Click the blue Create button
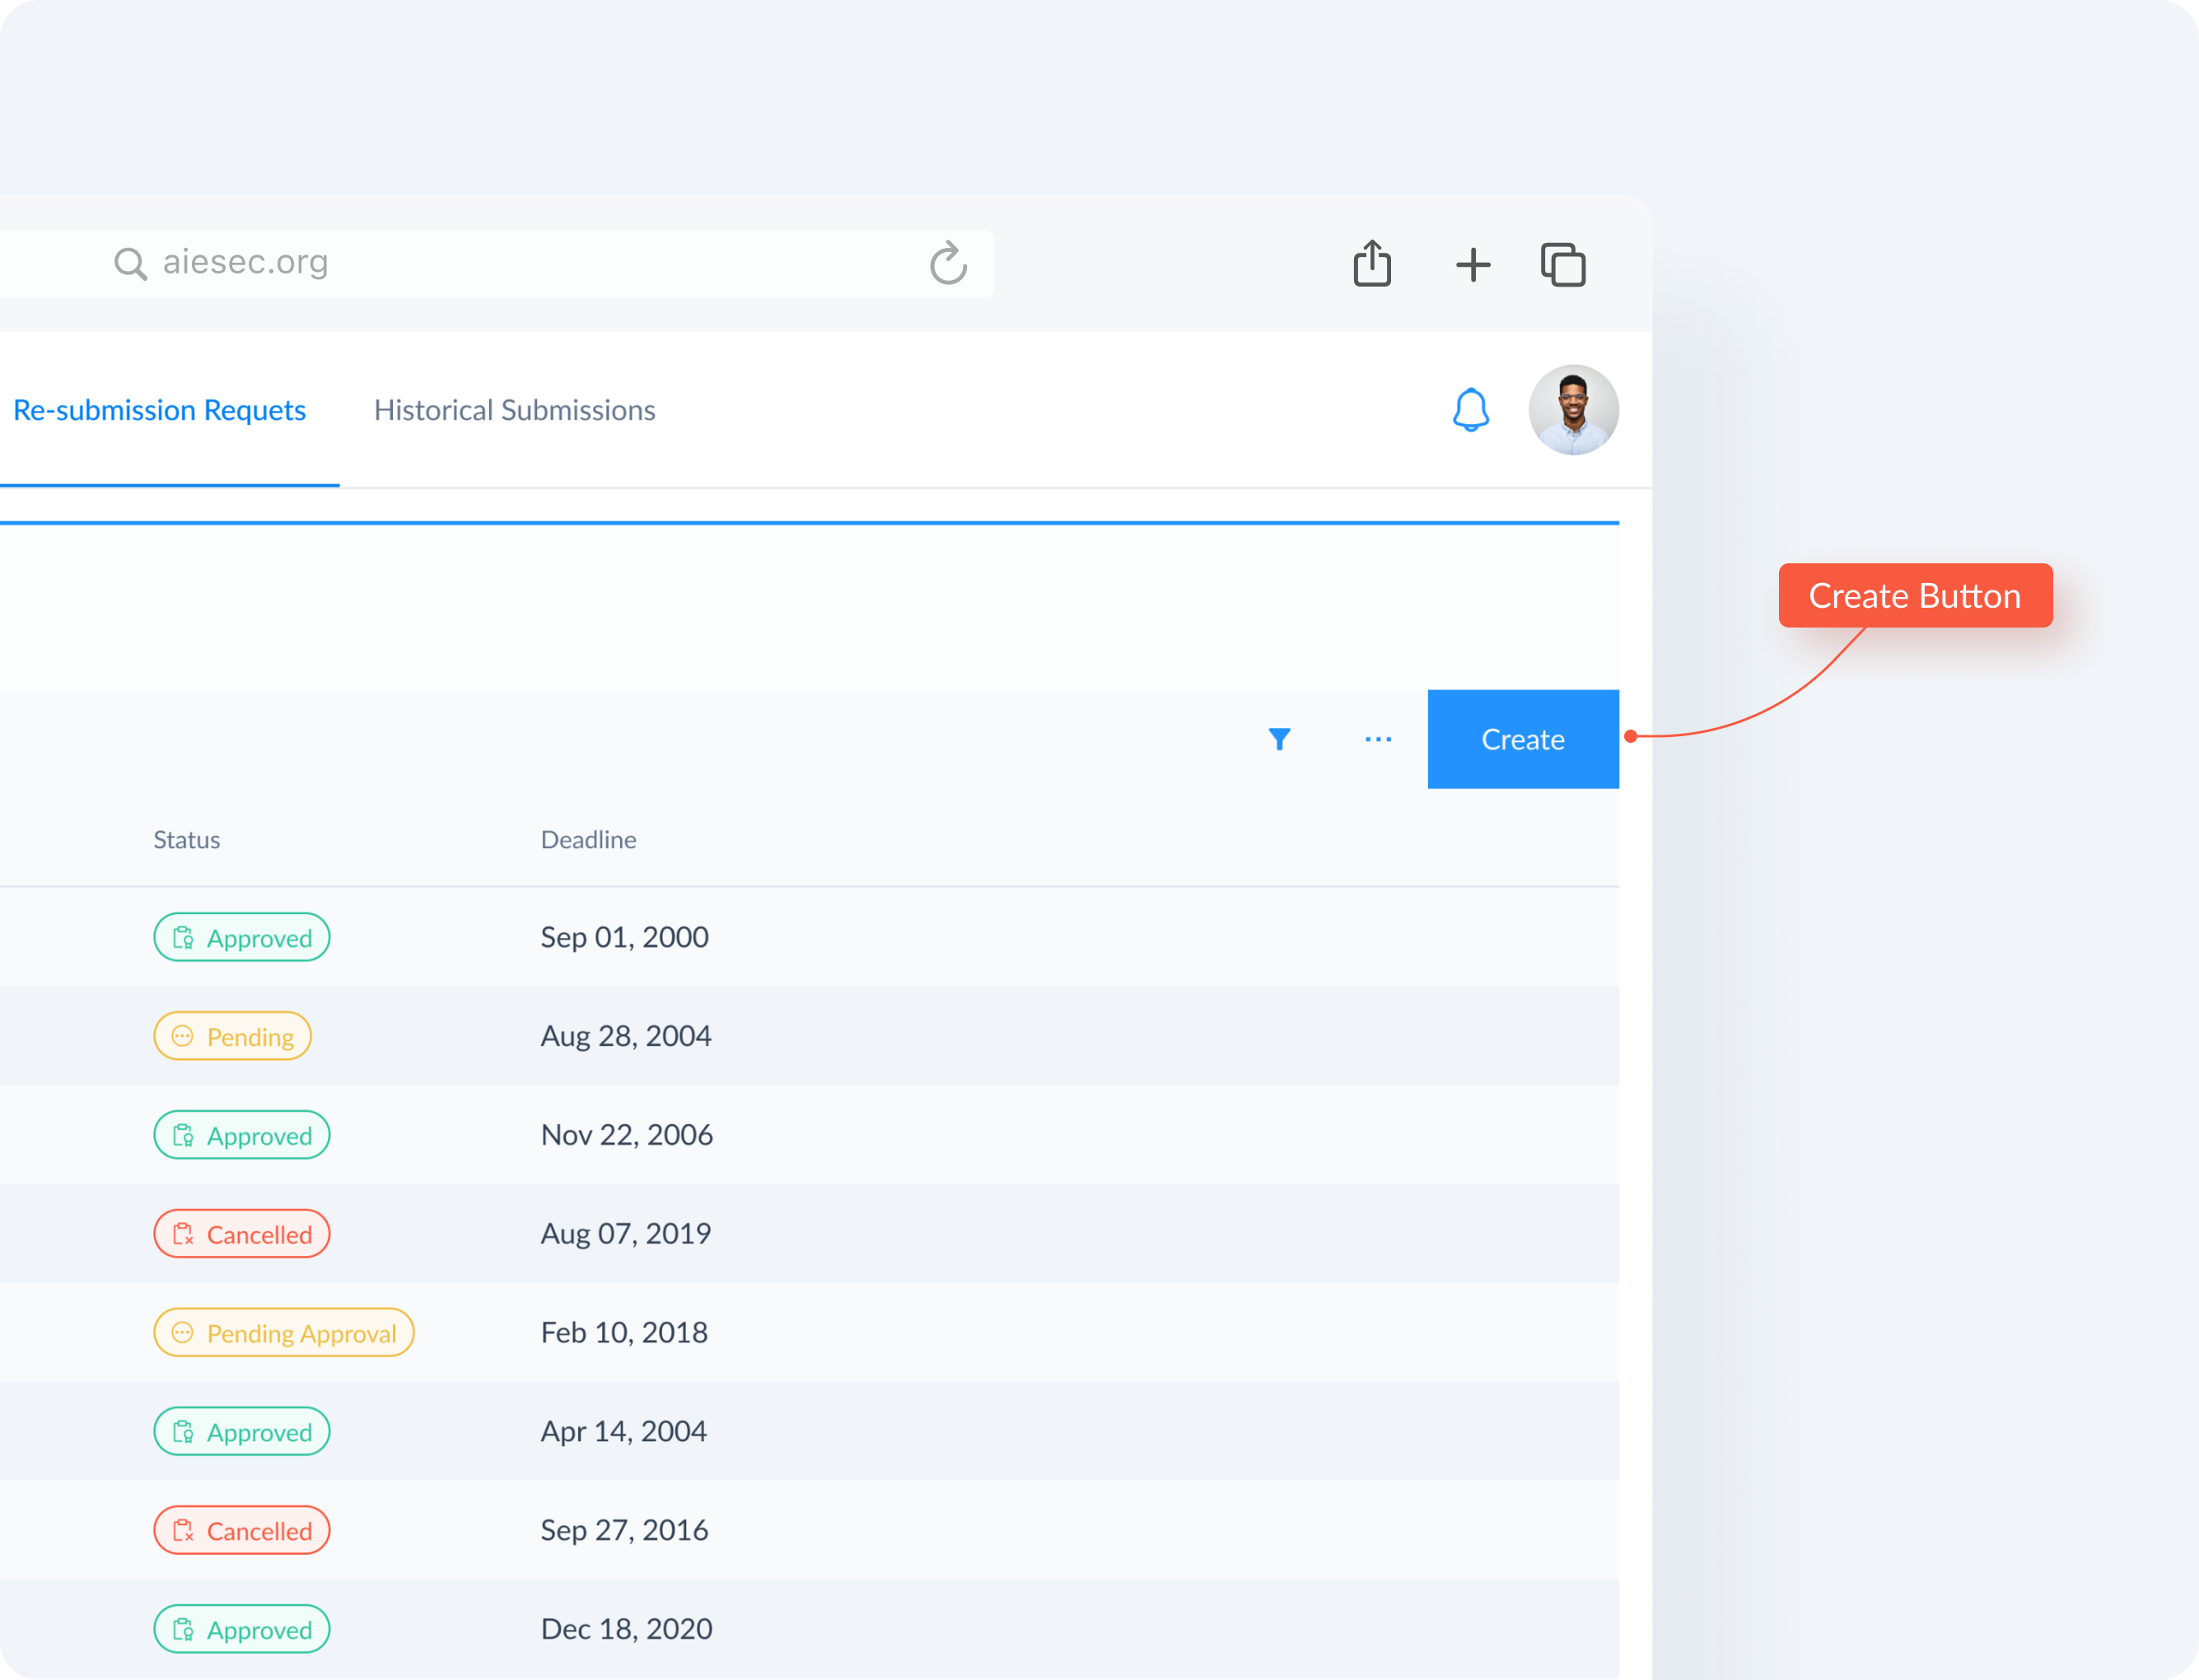This screenshot has height=1680, width=2199. (1523, 739)
